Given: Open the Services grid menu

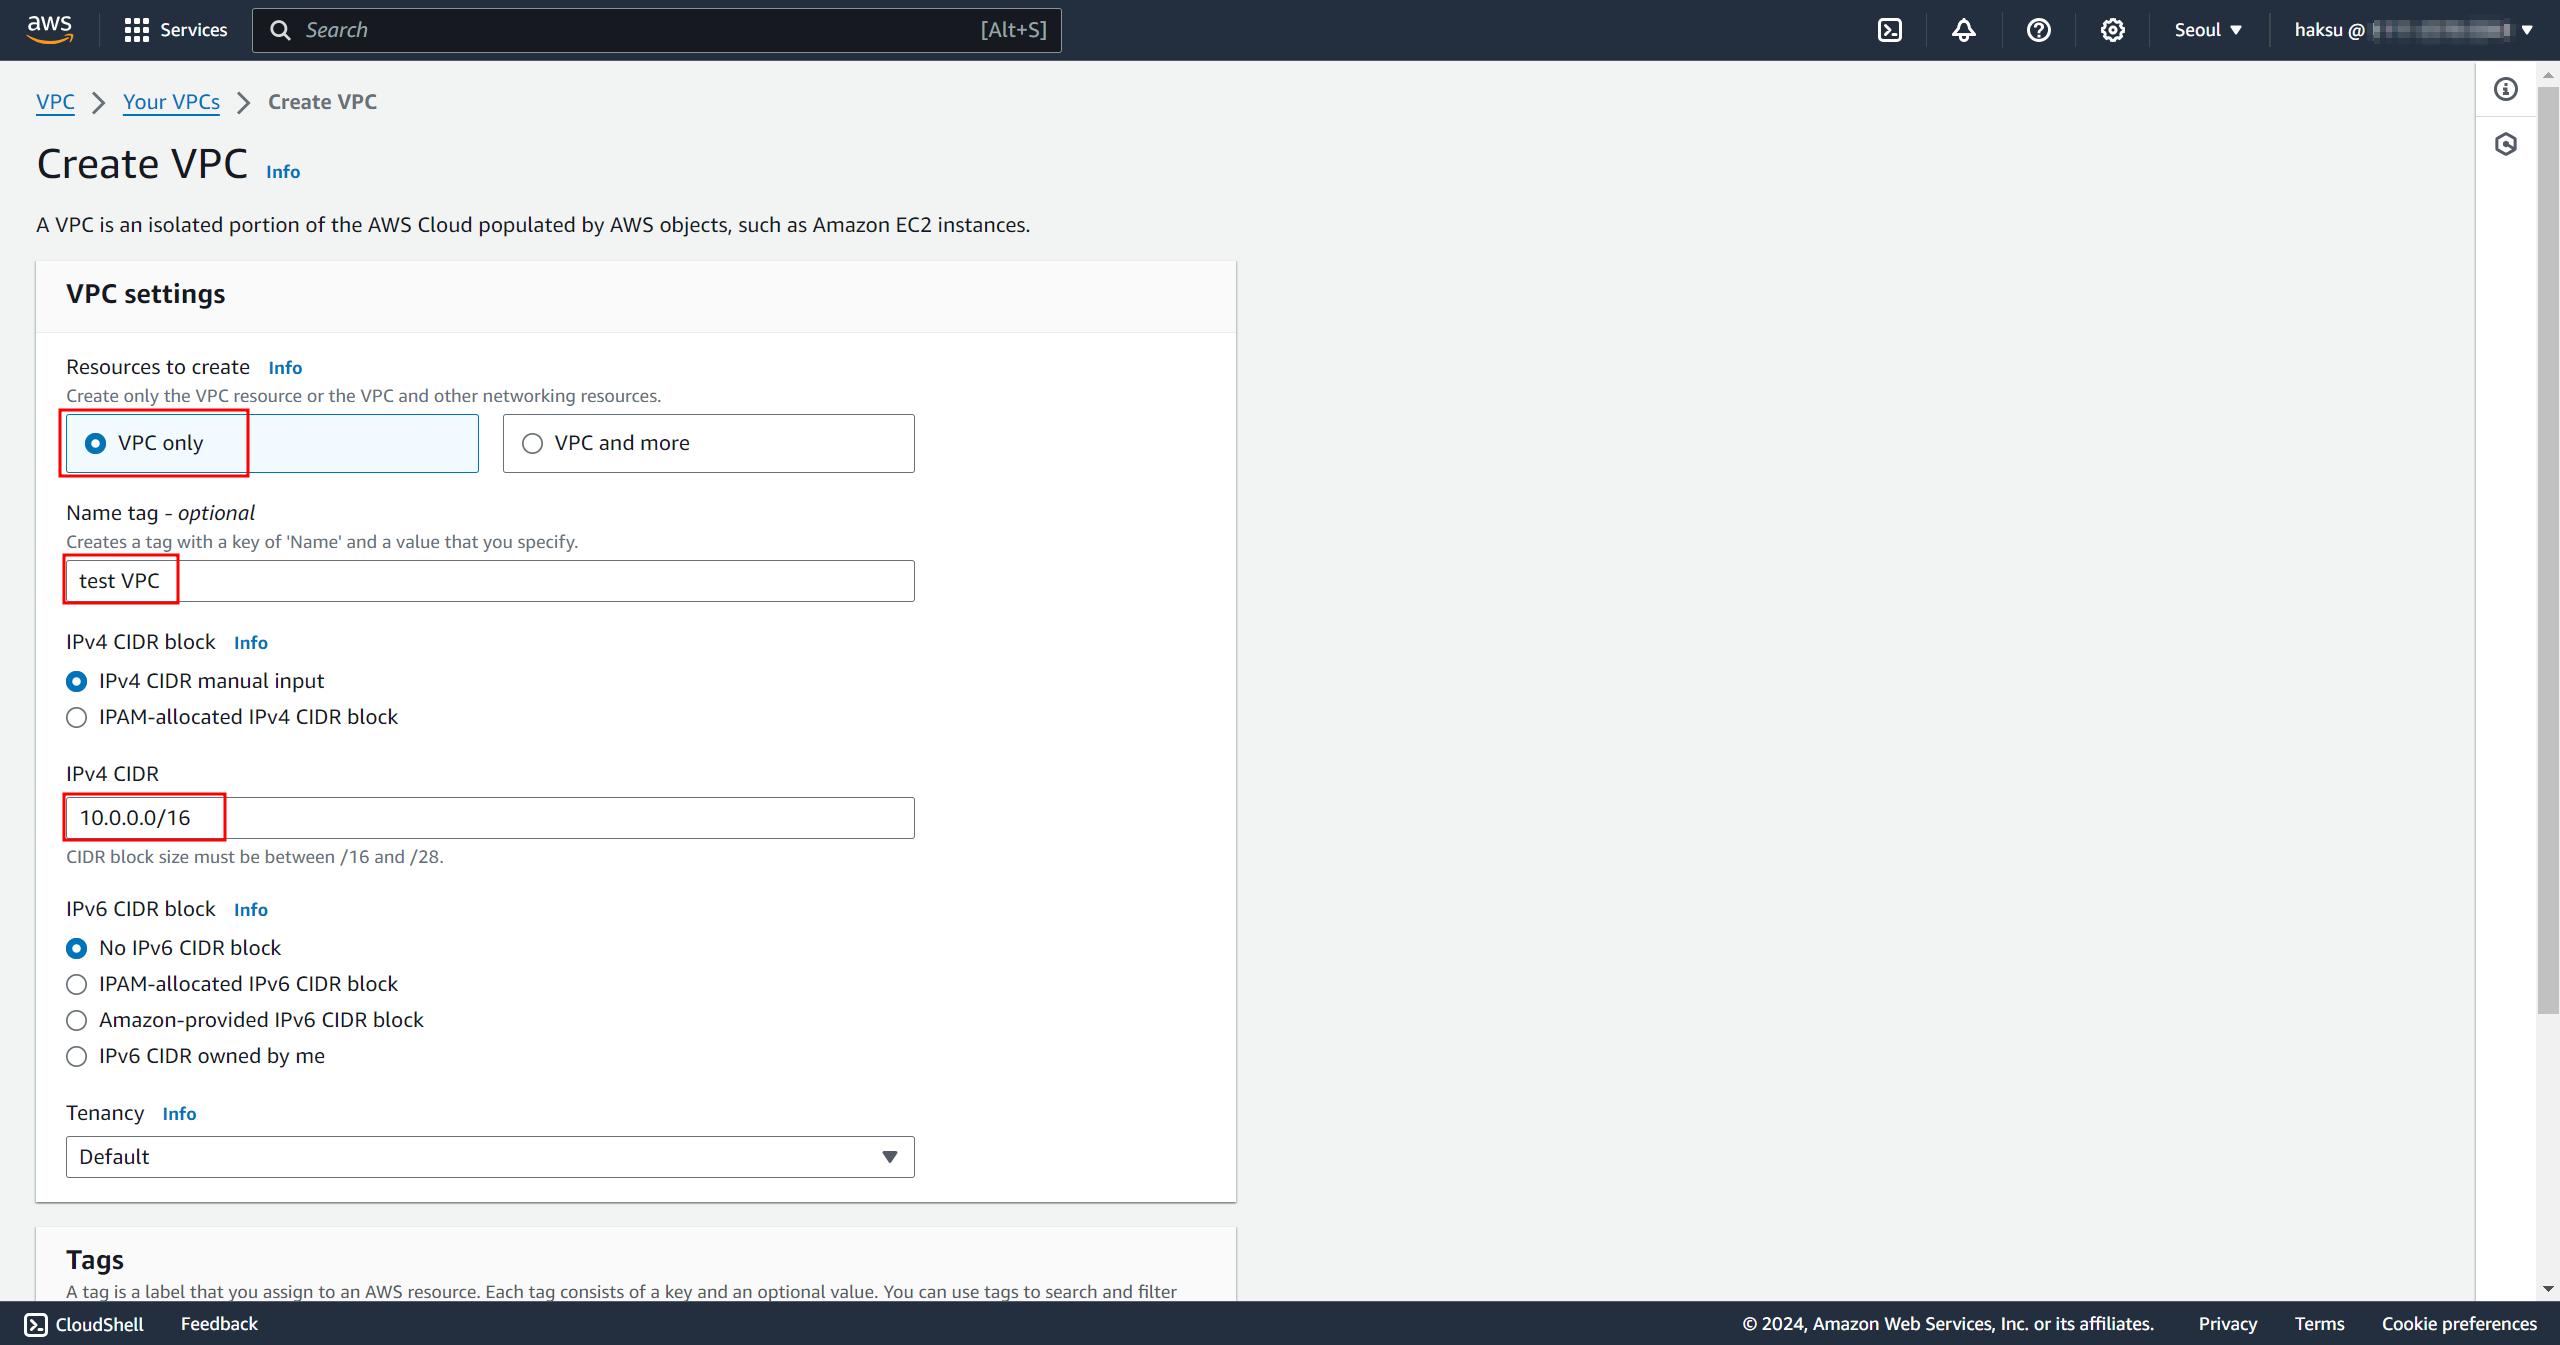Looking at the screenshot, I should pos(176,30).
